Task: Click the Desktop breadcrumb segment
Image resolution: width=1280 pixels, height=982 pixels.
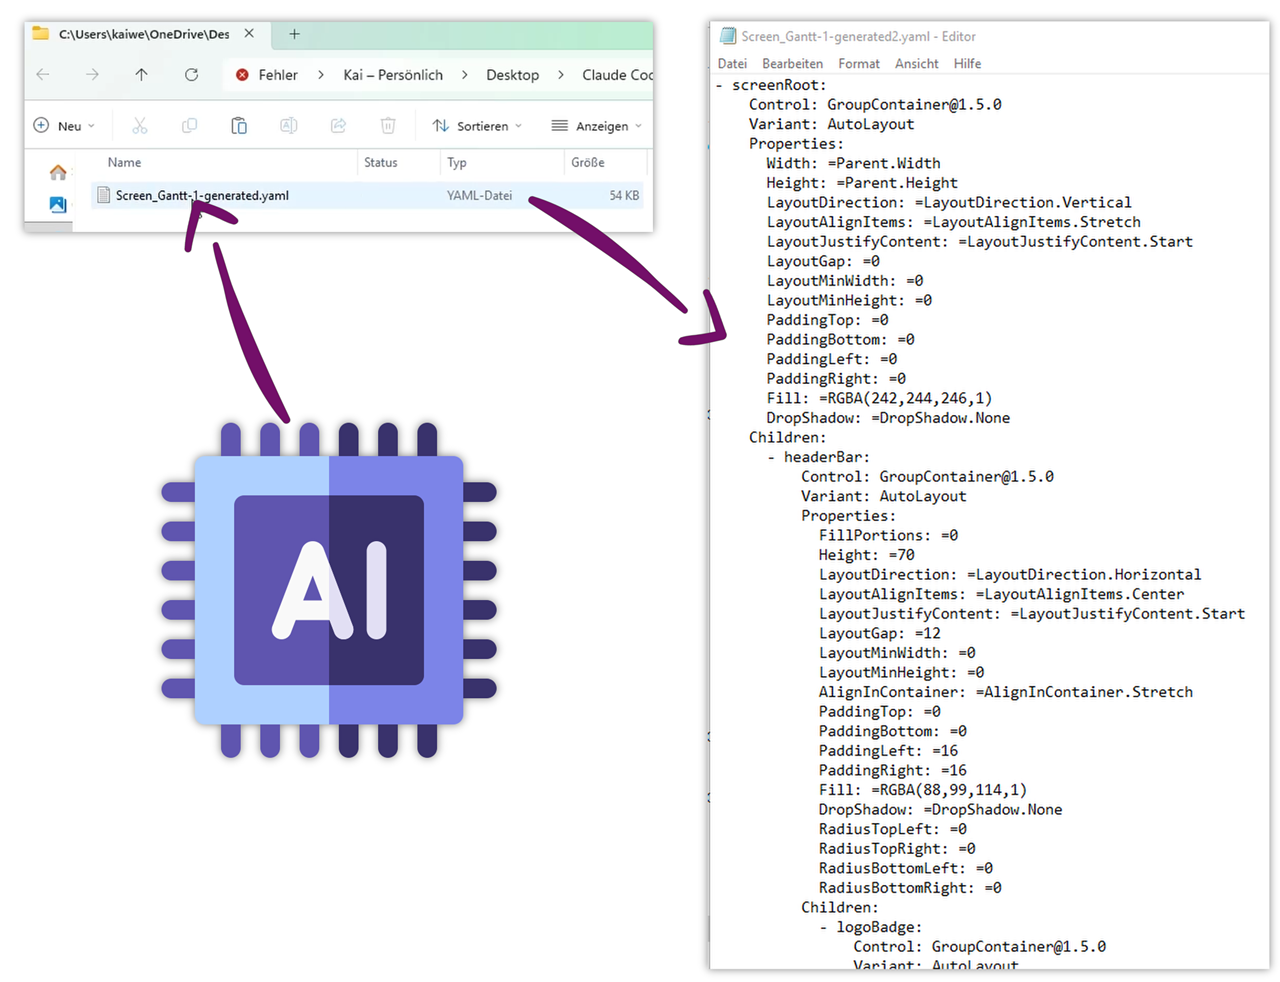Action: (512, 75)
